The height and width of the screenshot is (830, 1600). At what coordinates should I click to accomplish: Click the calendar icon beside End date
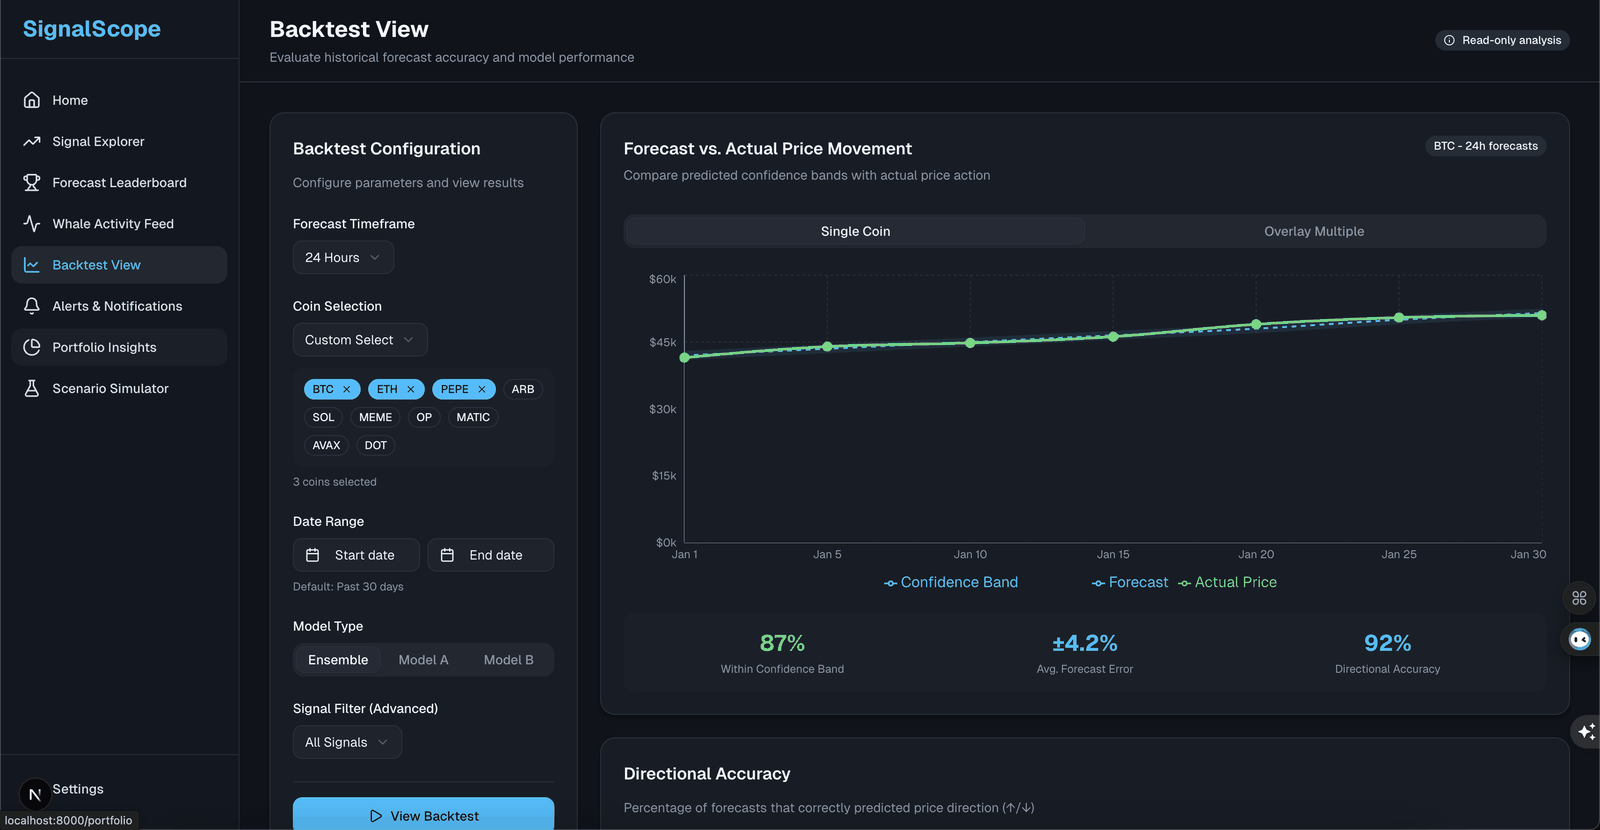(447, 555)
